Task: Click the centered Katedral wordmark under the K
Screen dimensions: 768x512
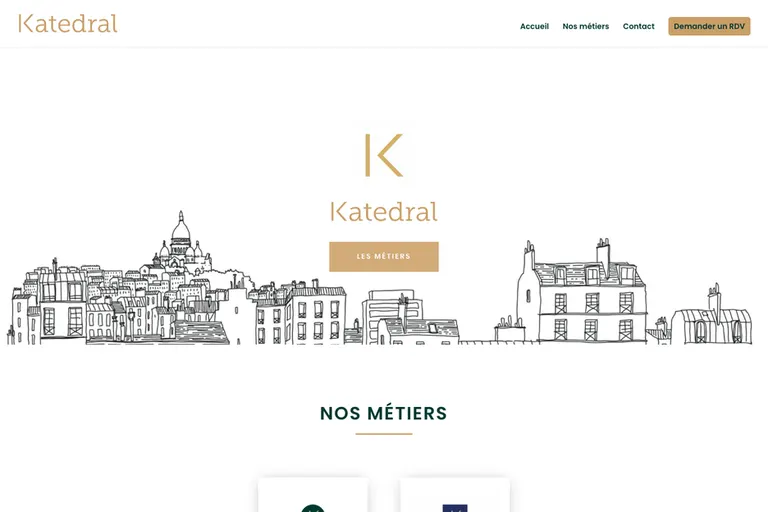Action: [384, 212]
